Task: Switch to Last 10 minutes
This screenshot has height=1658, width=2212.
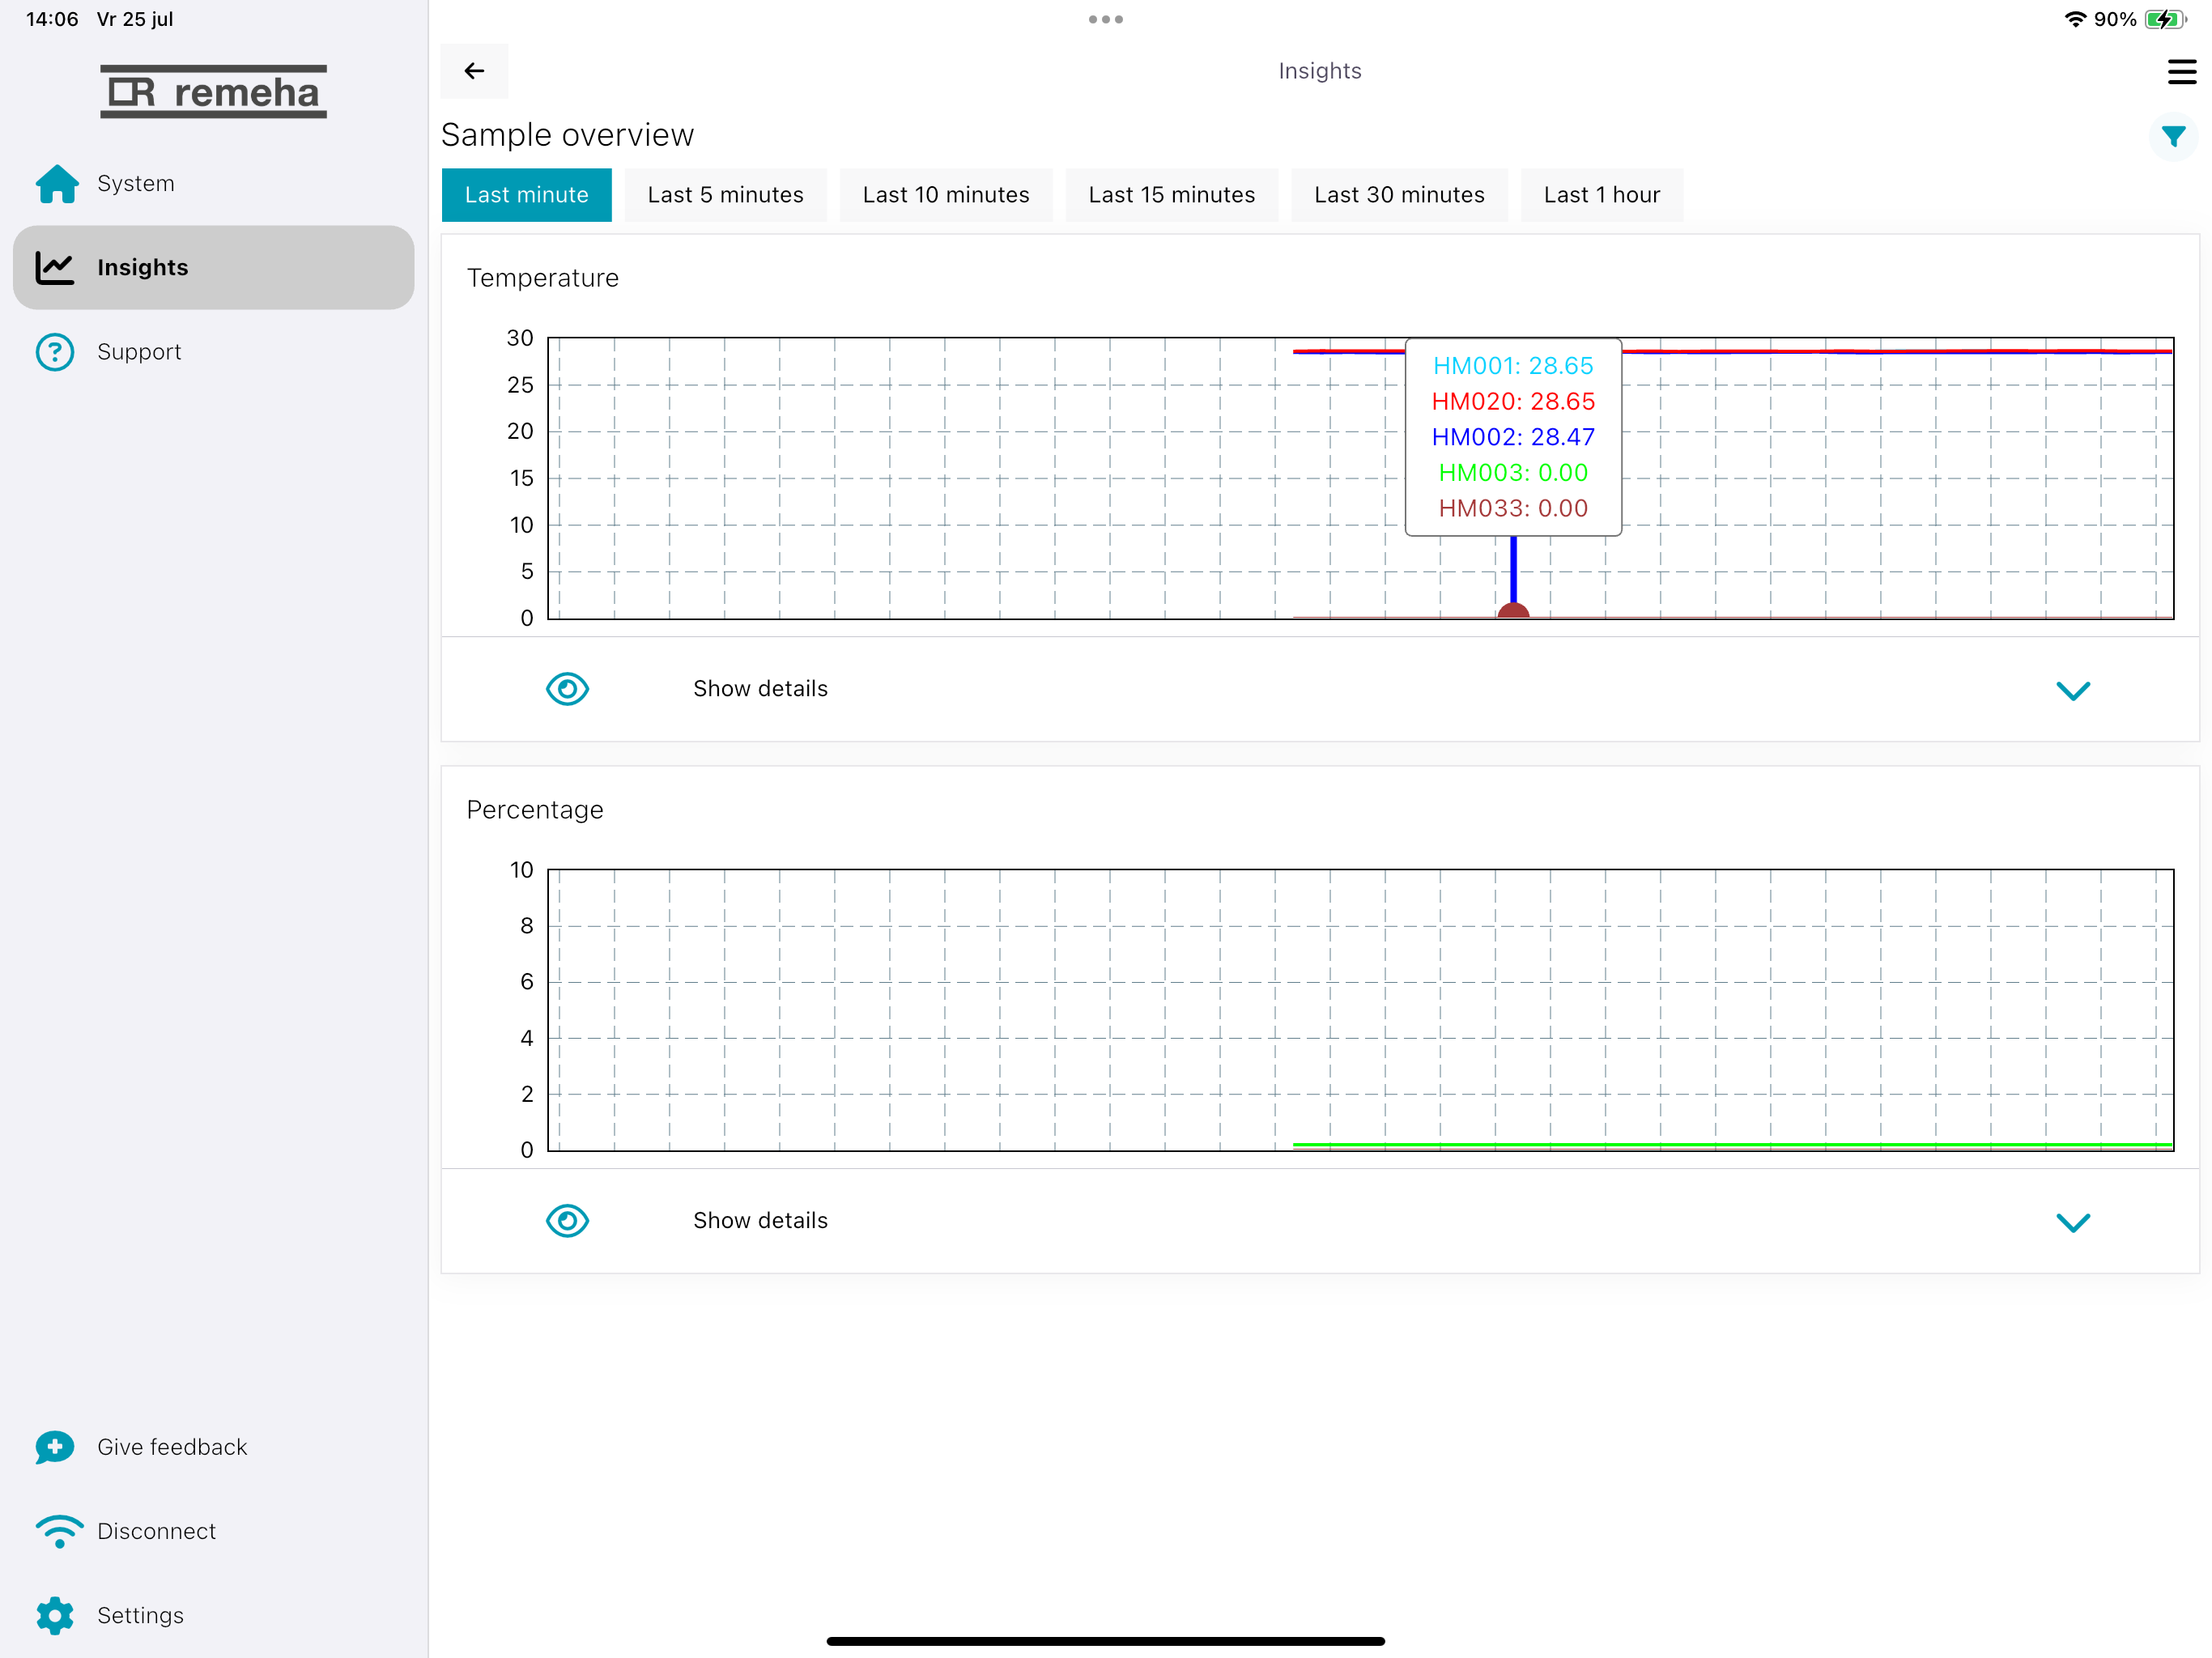Action: pyautogui.click(x=946, y=195)
